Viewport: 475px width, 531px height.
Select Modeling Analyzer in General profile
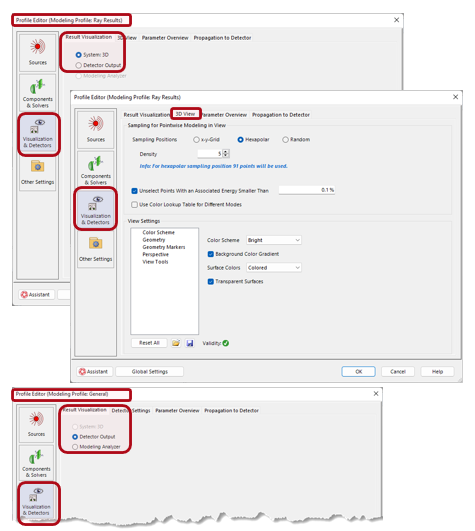[x=96, y=447]
